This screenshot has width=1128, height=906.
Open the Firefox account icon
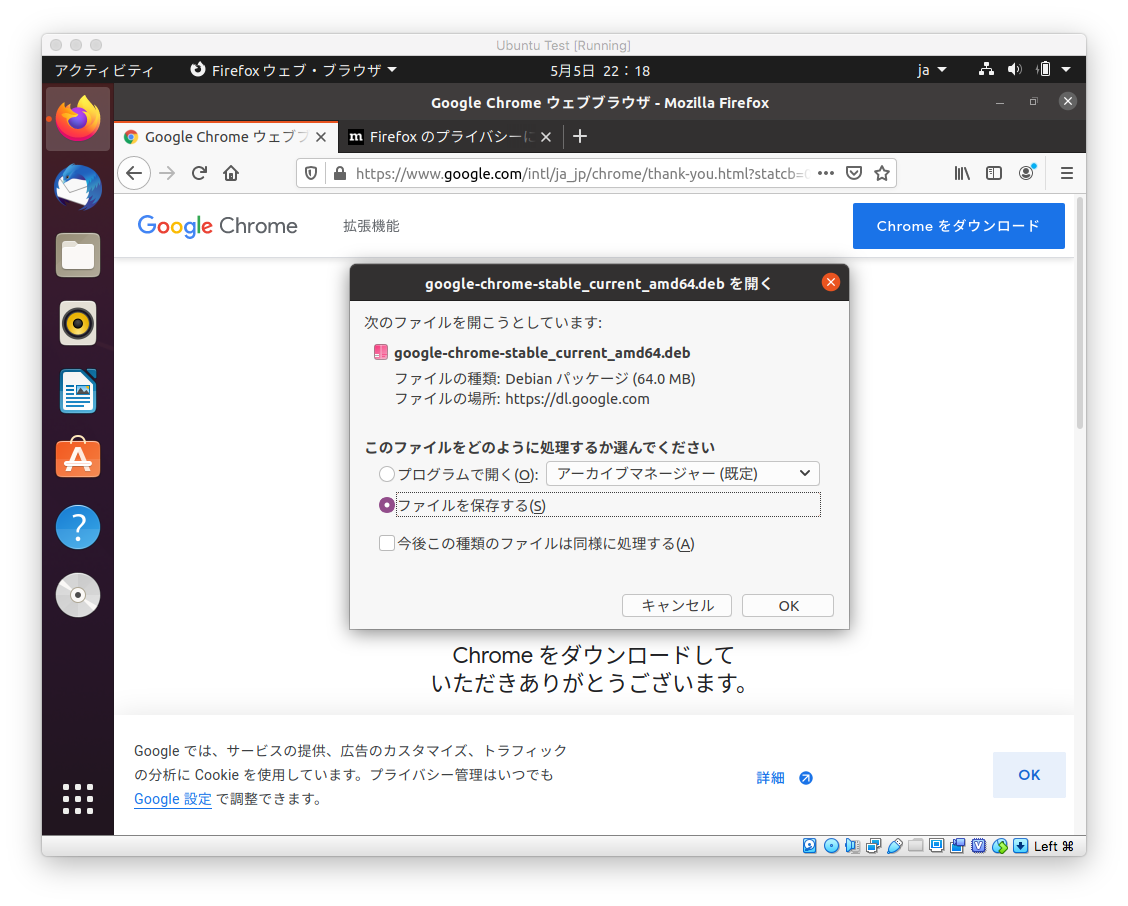[x=1027, y=173]
